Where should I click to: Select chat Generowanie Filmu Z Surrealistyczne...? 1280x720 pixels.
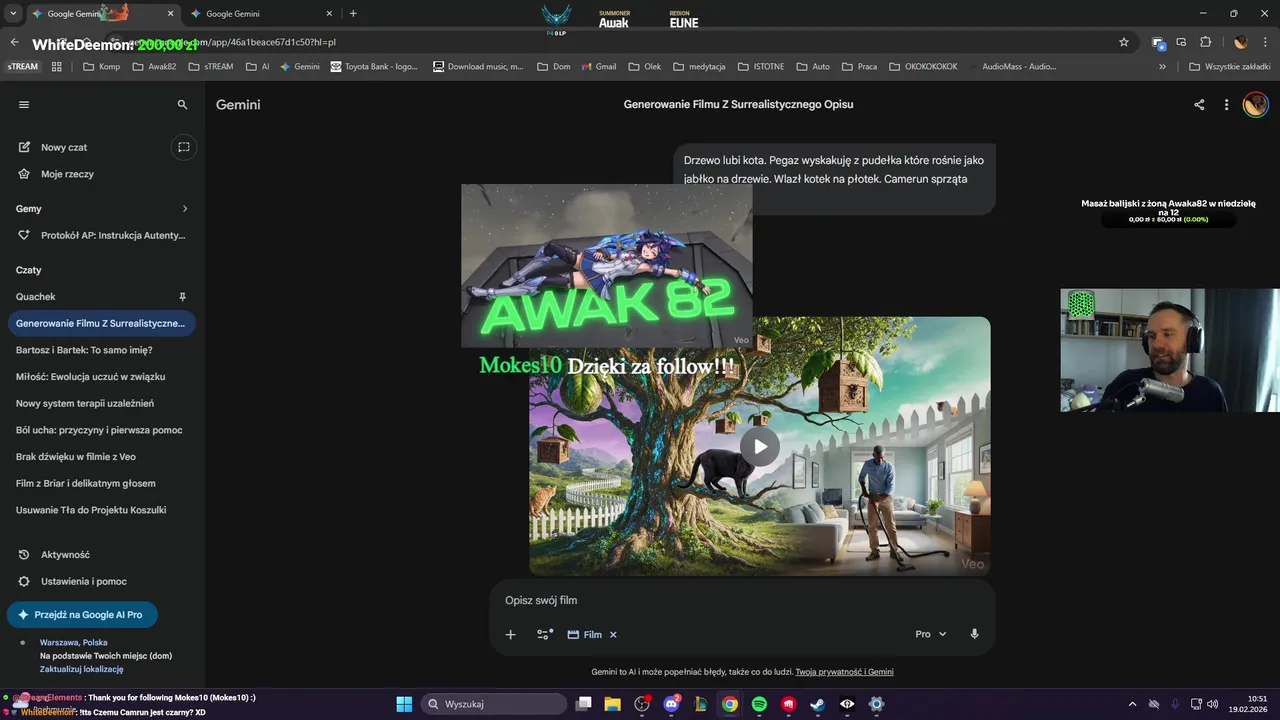[102, 323]
